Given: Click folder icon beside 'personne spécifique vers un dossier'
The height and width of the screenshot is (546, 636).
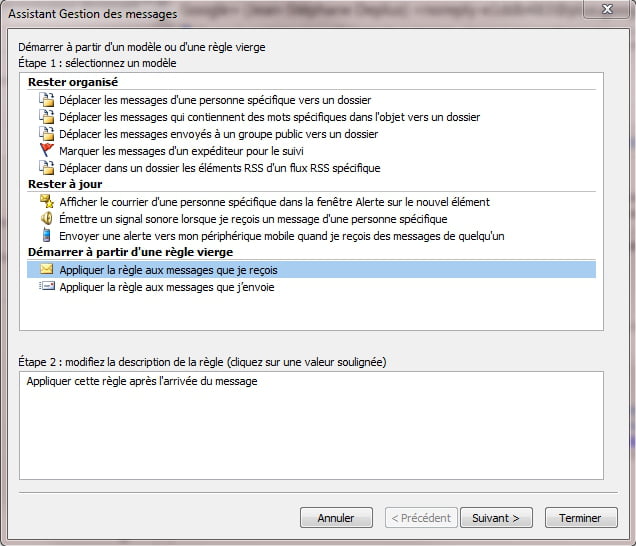Looking at the screenshot, I should tap(47, 99).
